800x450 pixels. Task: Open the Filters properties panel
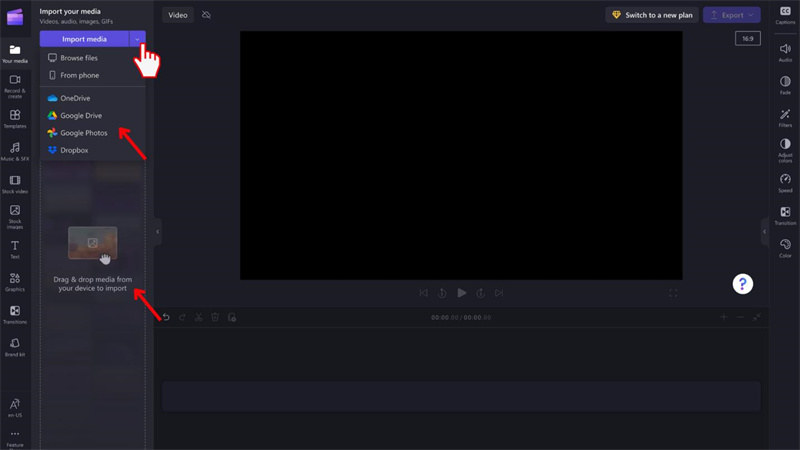click(x=785, y=118)
